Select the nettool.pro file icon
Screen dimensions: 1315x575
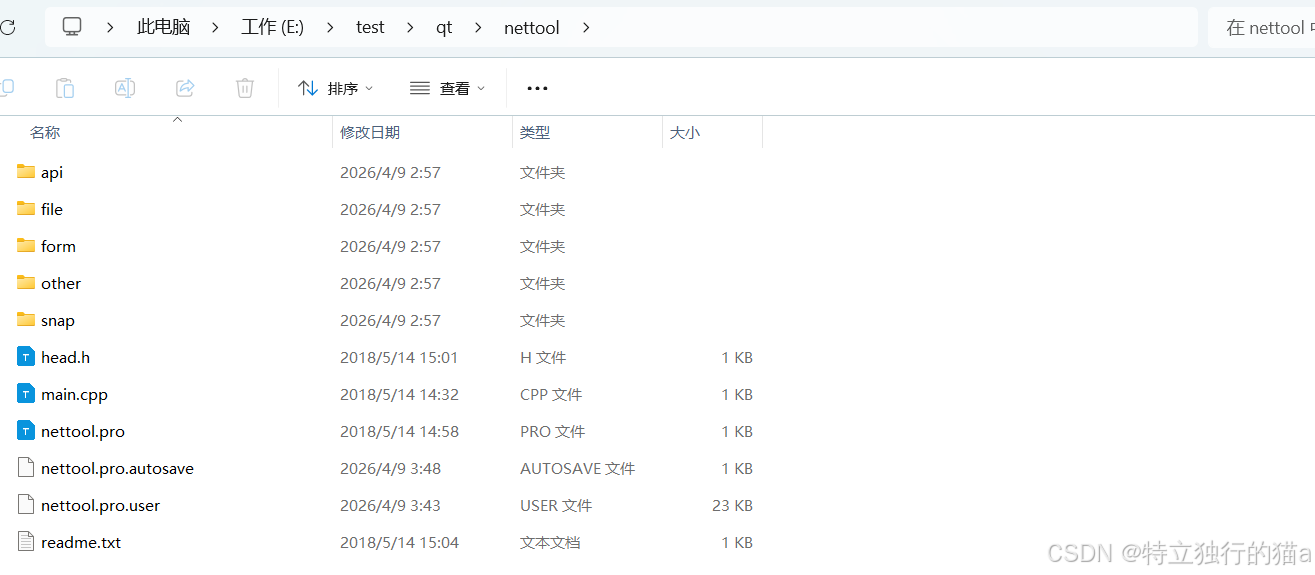point(26,430)
